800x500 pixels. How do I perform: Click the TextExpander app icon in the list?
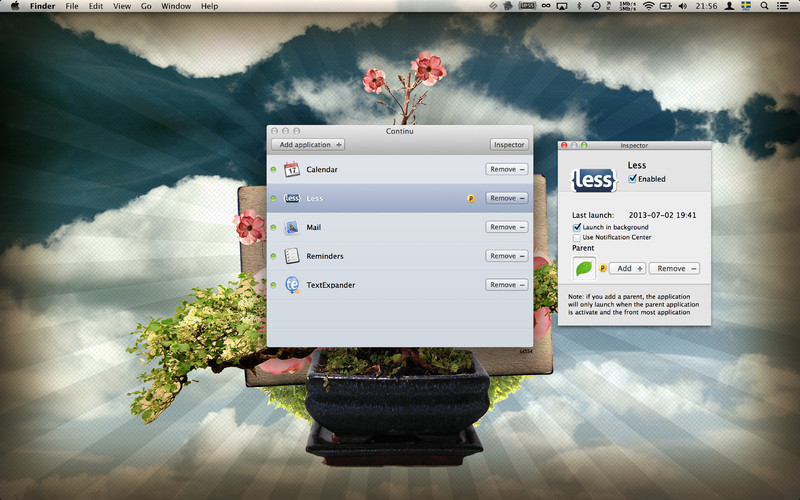point(292,285)
